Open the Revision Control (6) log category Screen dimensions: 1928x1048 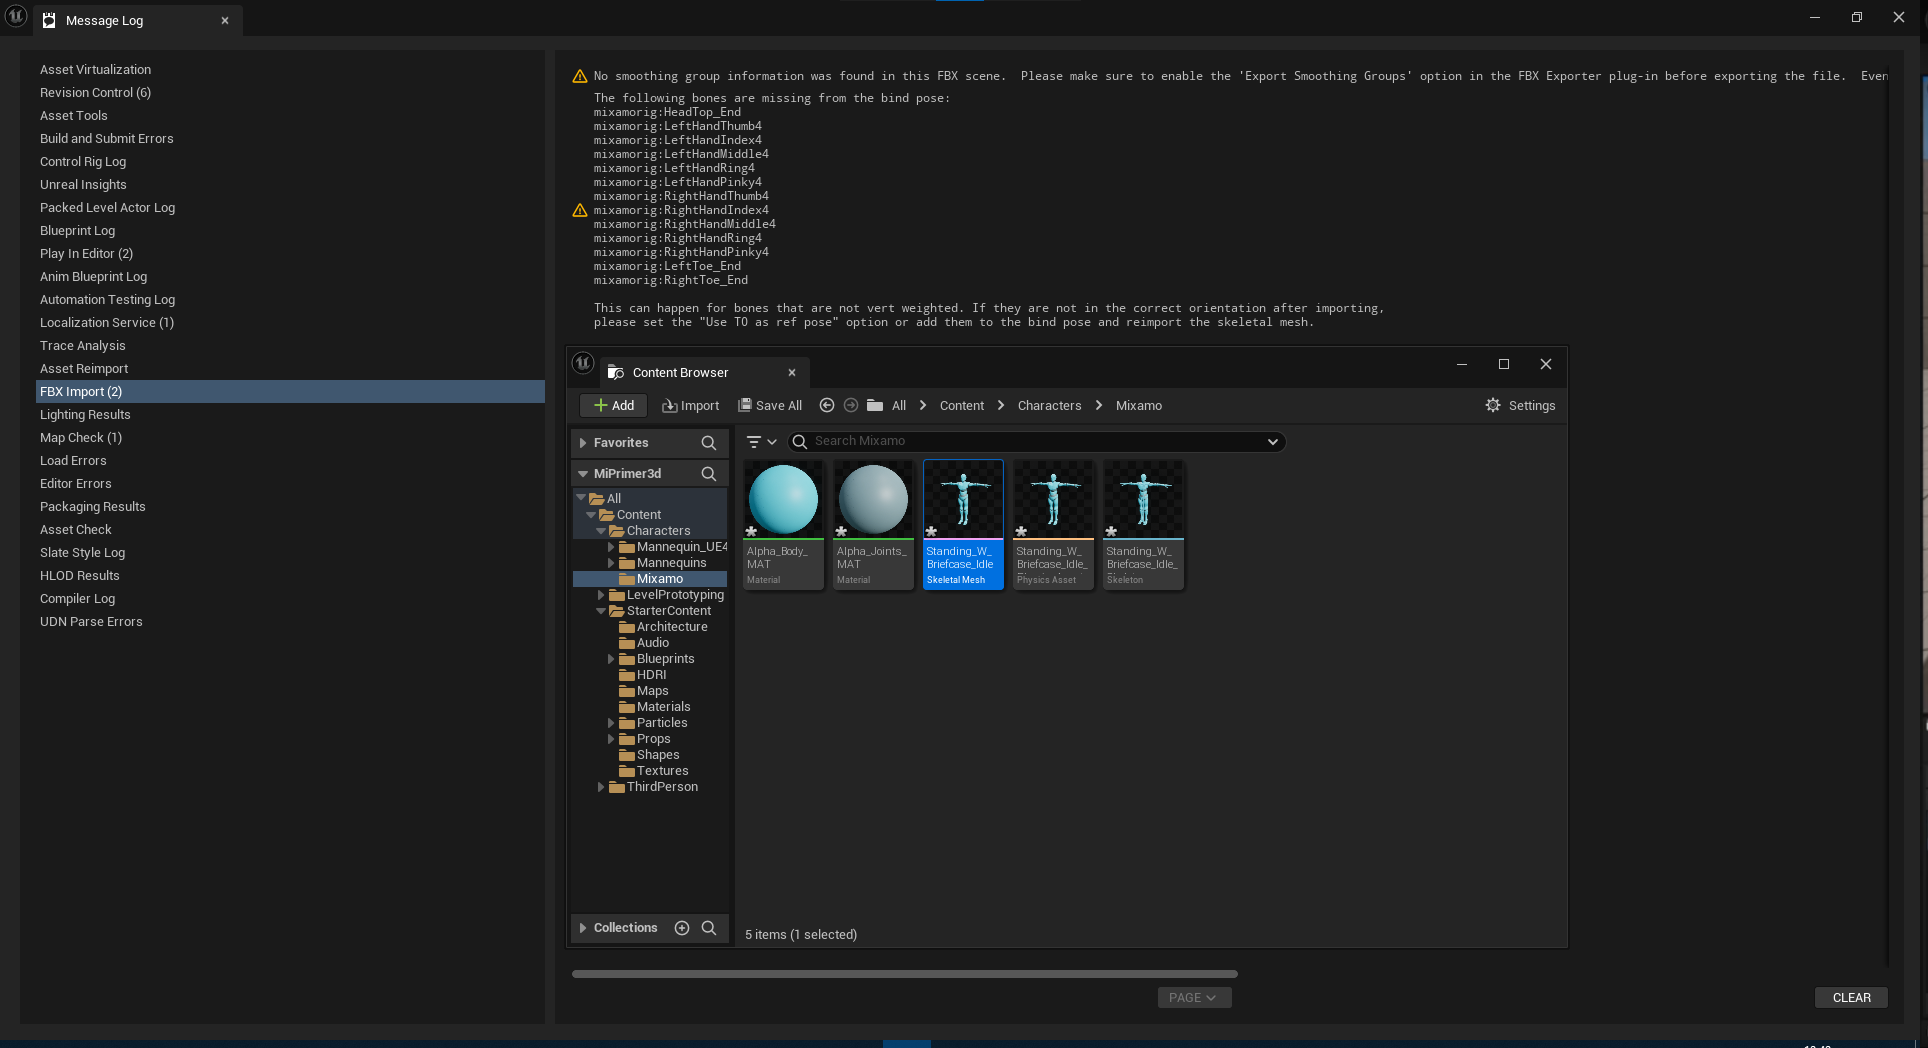click(x=290, y=93)
